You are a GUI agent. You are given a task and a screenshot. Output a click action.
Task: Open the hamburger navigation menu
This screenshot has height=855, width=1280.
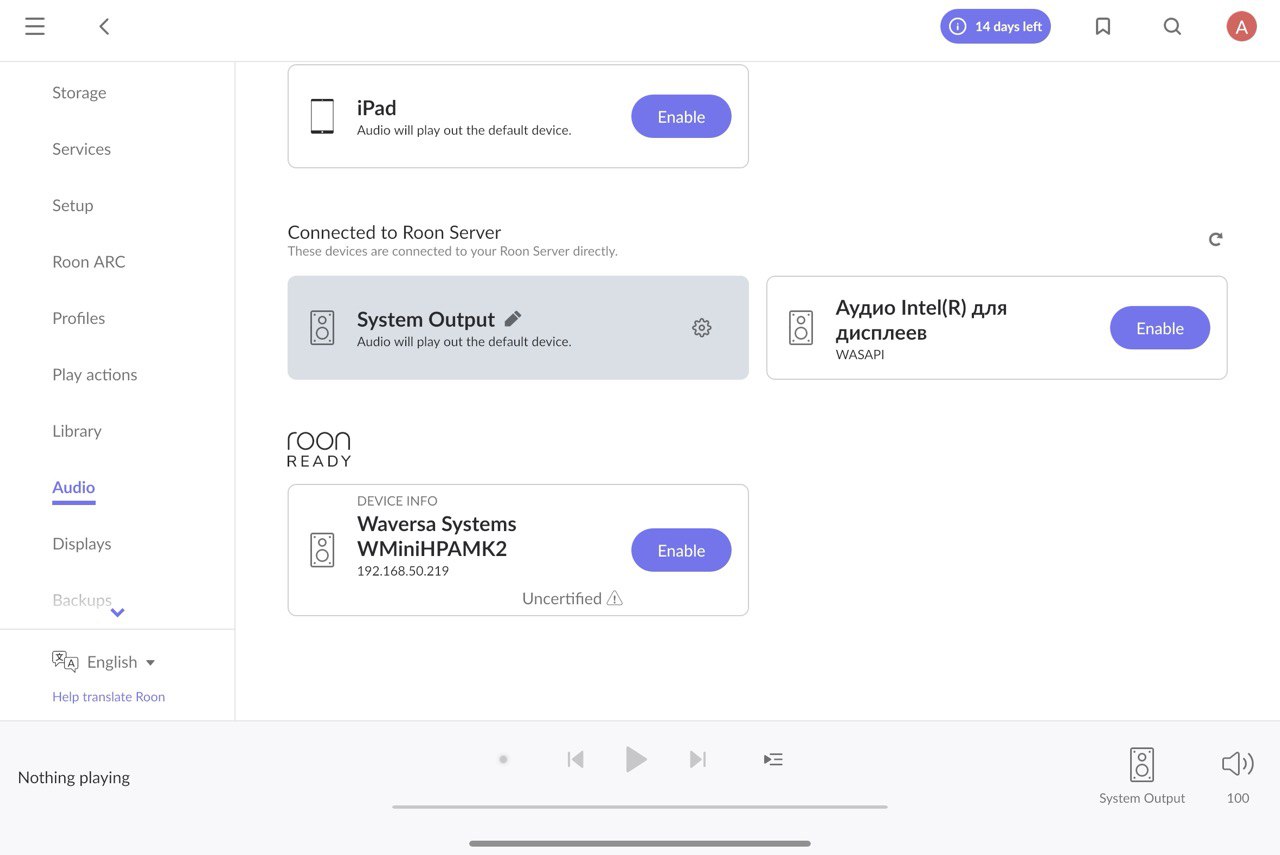[x=35, y=27]
